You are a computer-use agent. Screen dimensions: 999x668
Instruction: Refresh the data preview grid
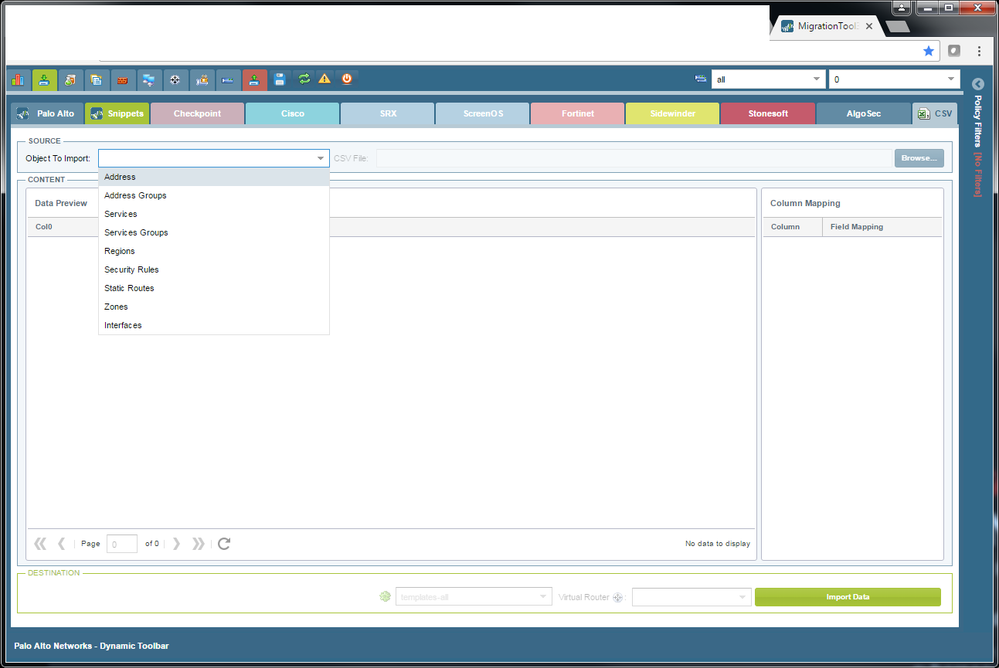(x=224, y=543)
